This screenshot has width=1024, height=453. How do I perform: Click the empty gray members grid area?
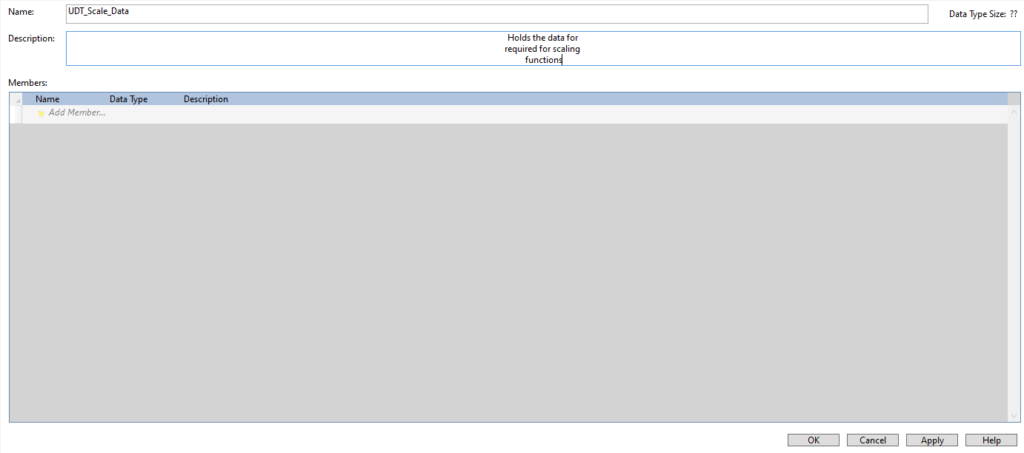pyautogui.click(x=500, y=270)
